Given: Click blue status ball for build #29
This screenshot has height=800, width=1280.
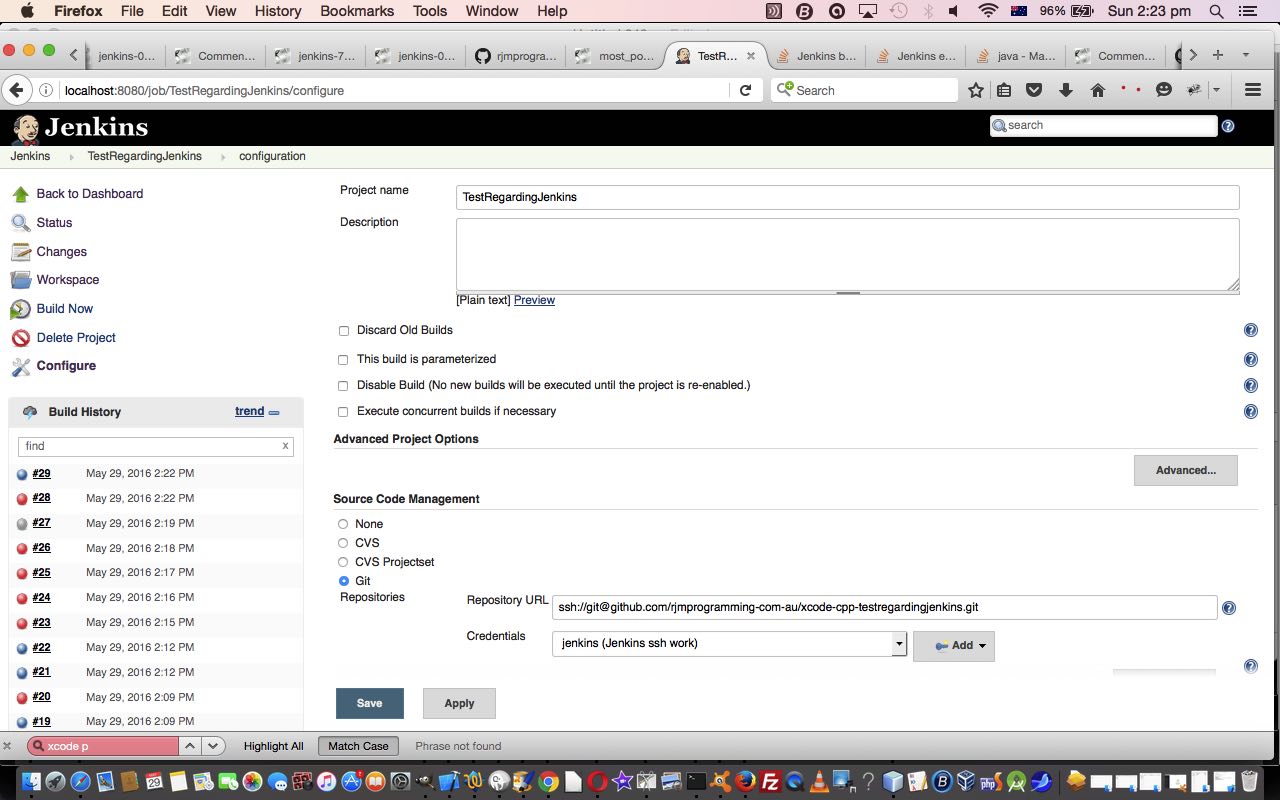Looking at the screenshot, I should 22,475.
